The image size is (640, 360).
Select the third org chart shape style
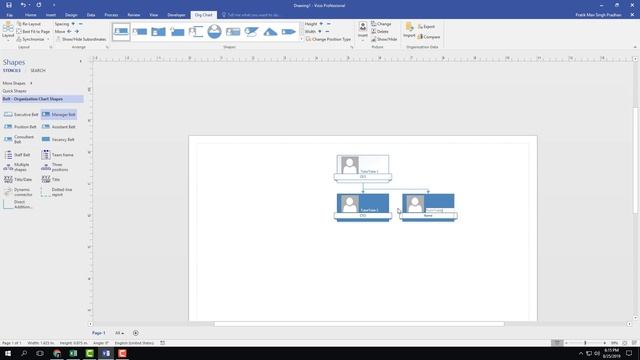click(x=158, y=31)
